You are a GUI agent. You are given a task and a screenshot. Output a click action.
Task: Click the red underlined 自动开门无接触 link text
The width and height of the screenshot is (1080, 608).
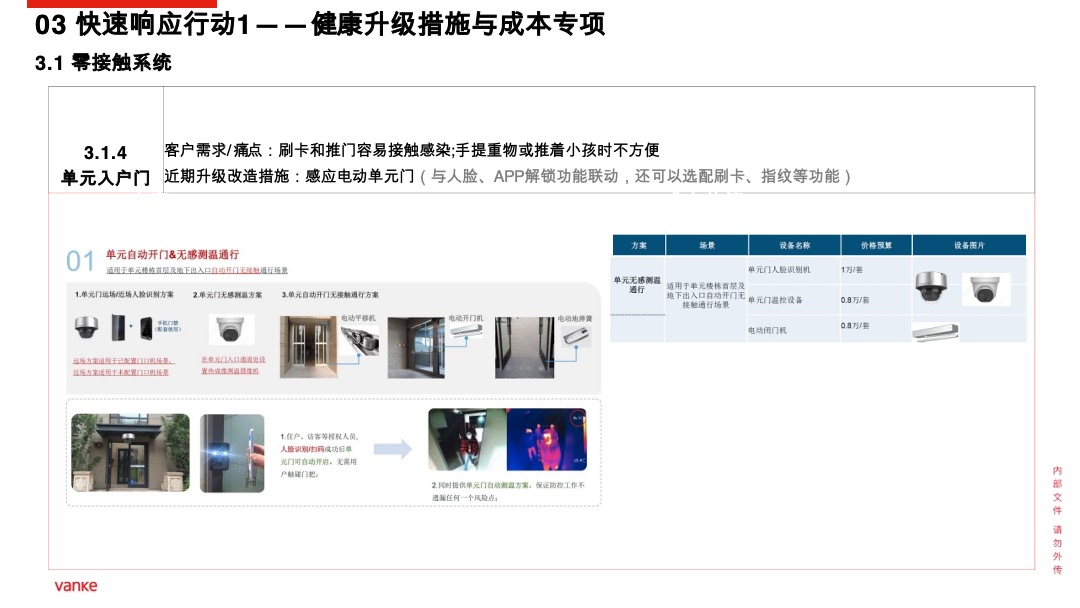(236, 269)
